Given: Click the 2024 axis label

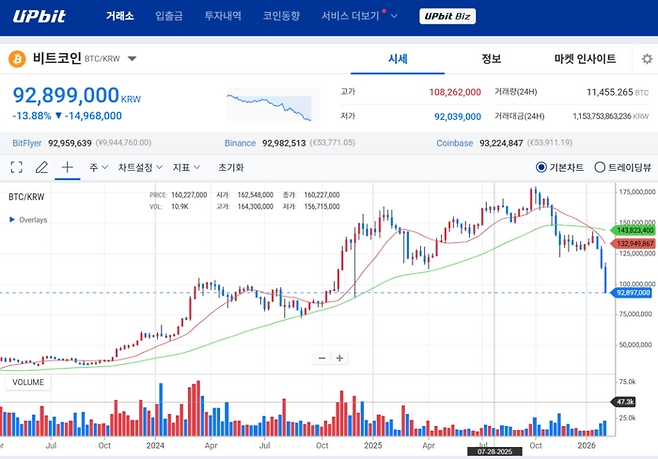Looking at the screenshot, I should (155, 446).
